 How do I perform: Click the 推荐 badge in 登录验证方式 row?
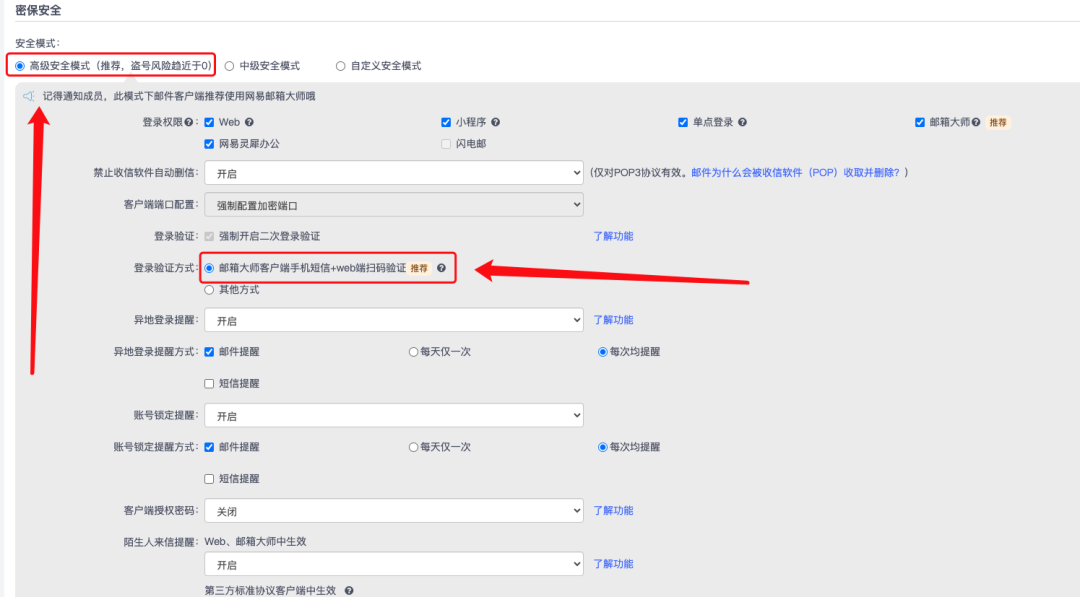[x=419, y=269]
